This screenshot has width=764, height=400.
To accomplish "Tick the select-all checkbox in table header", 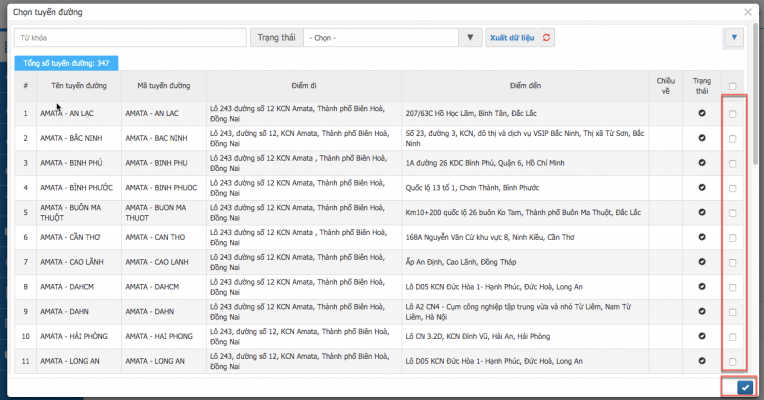I will tap(733, 85).
